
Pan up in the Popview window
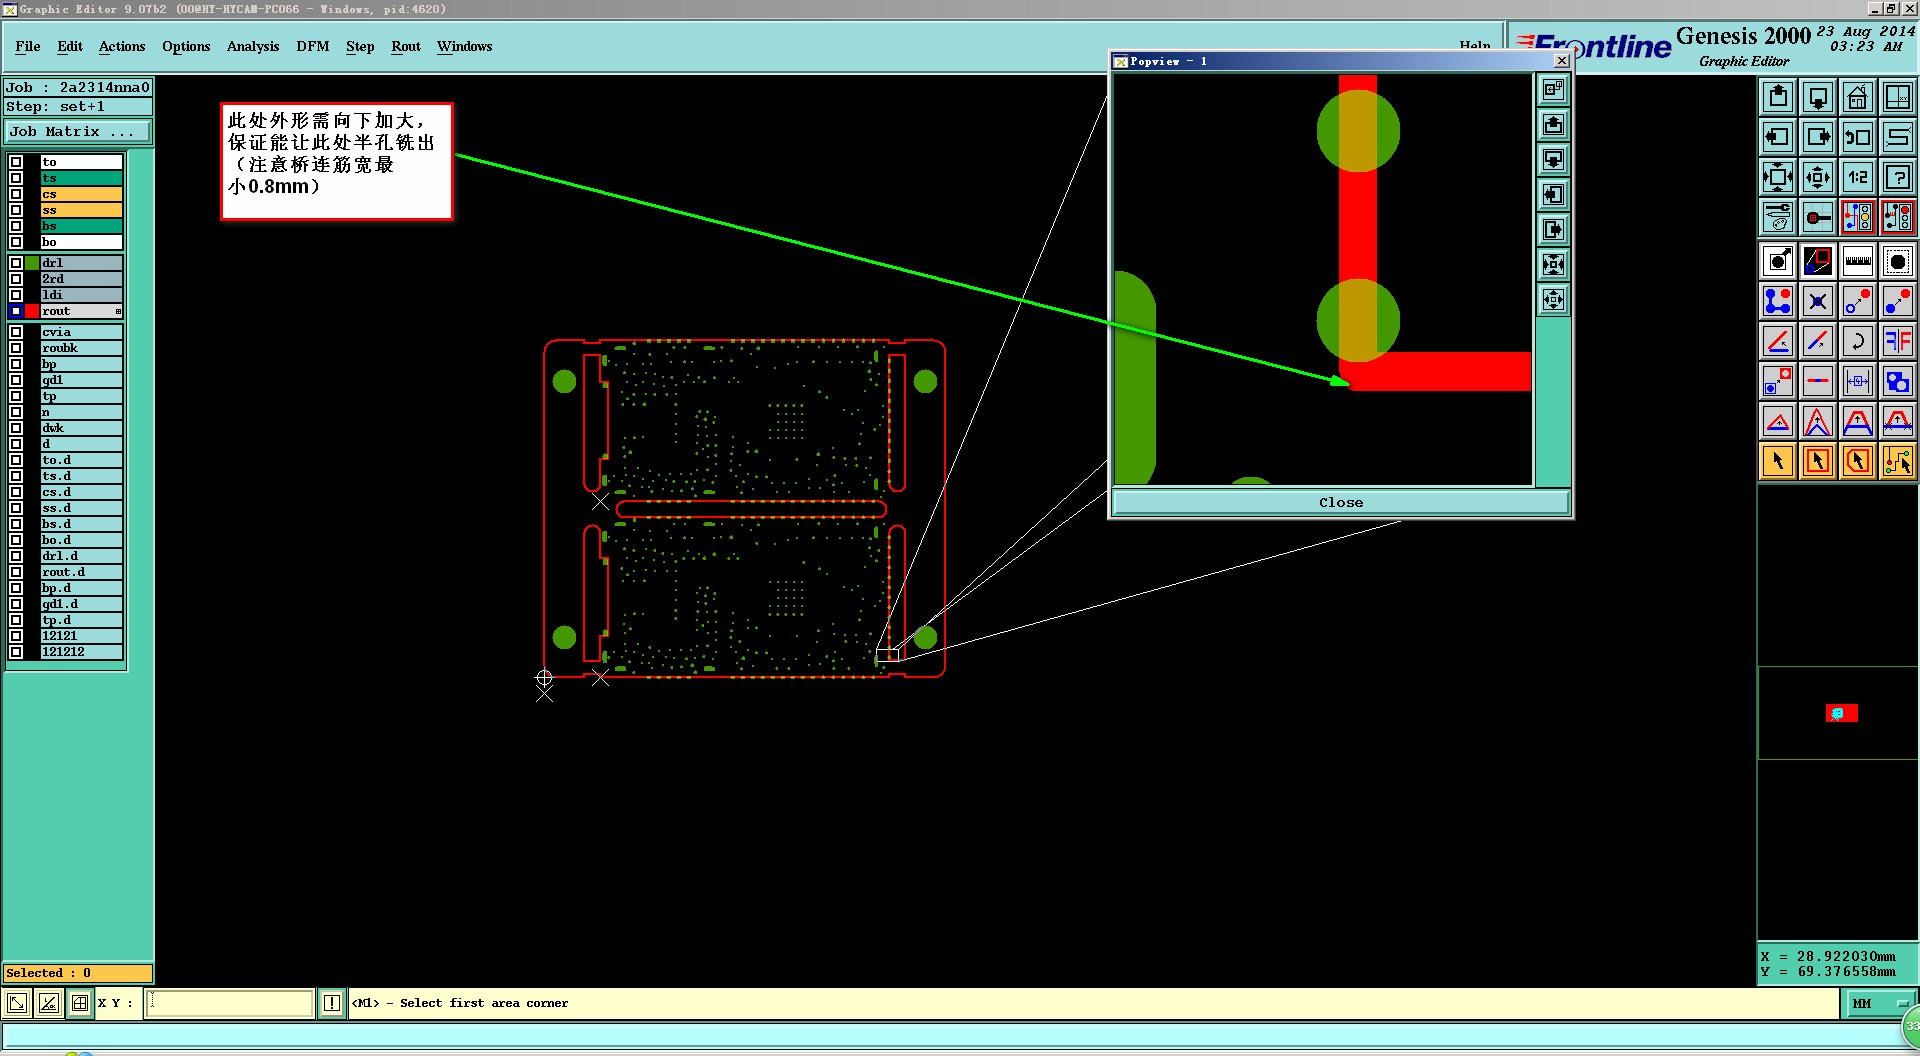coord(1553,125)
